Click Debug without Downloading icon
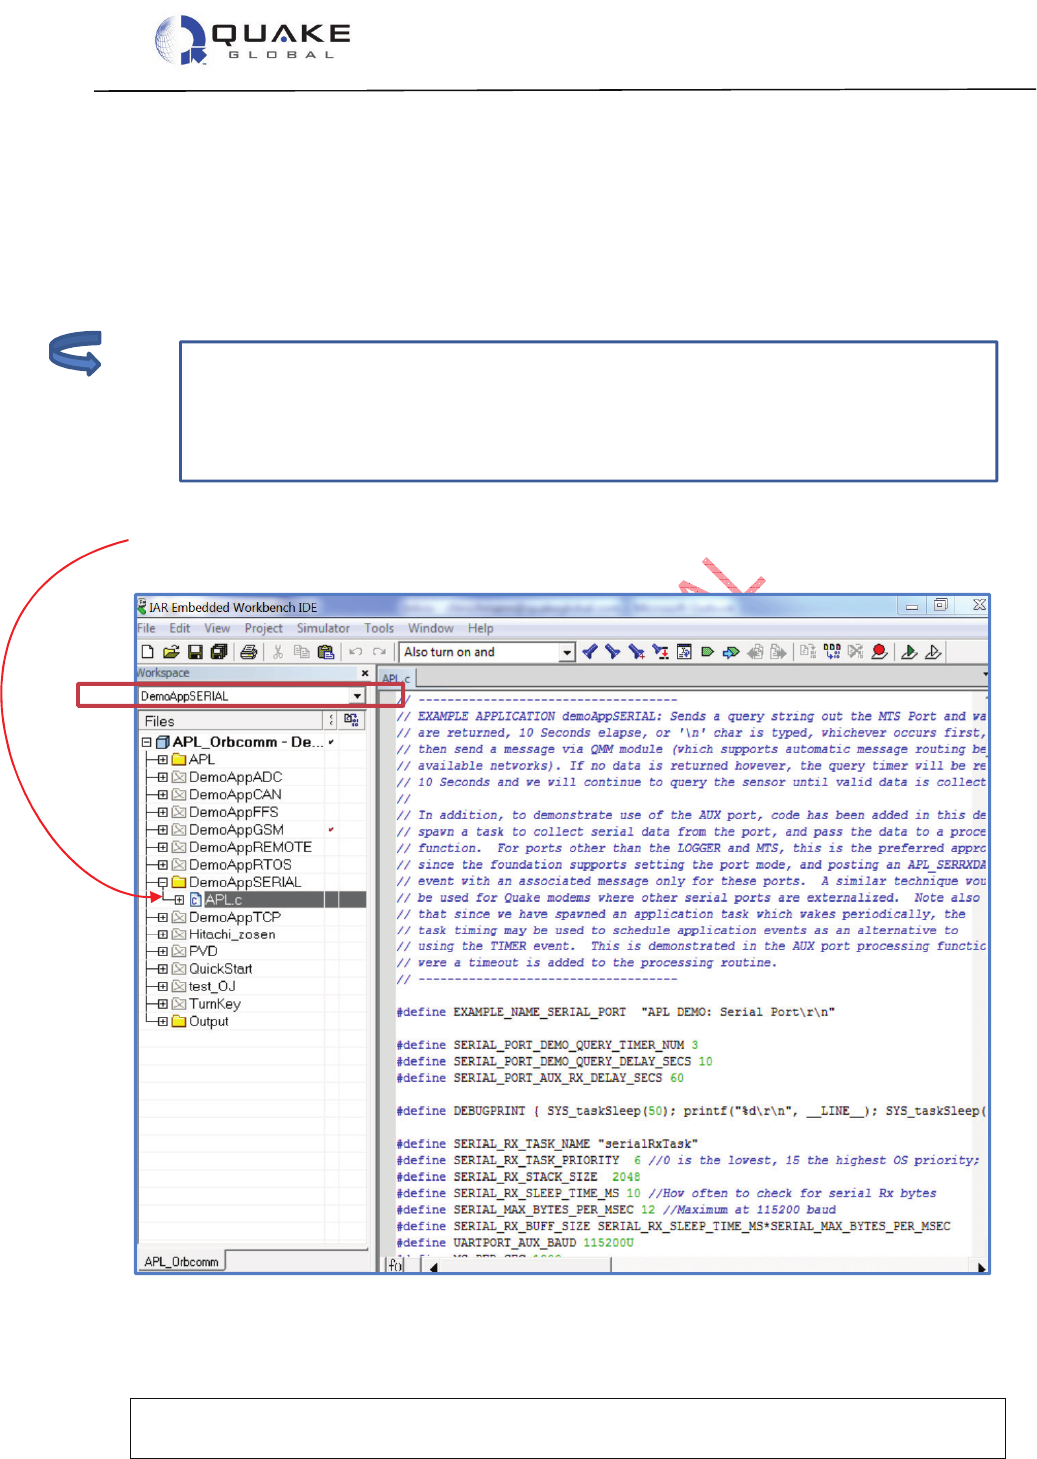 (x=933, y=652)
